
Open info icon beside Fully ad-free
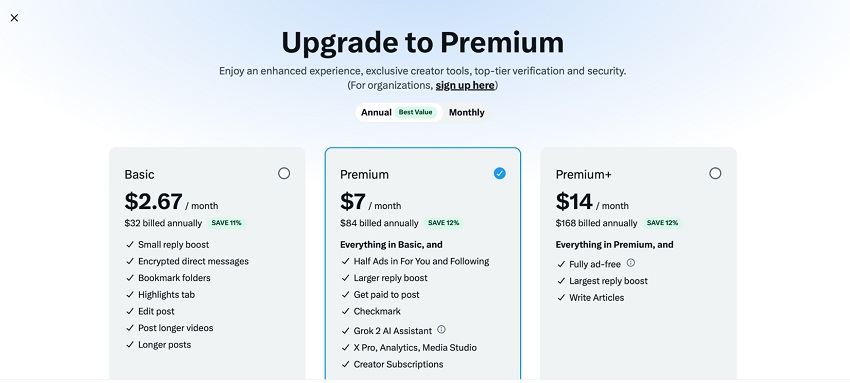pos(630,263)
